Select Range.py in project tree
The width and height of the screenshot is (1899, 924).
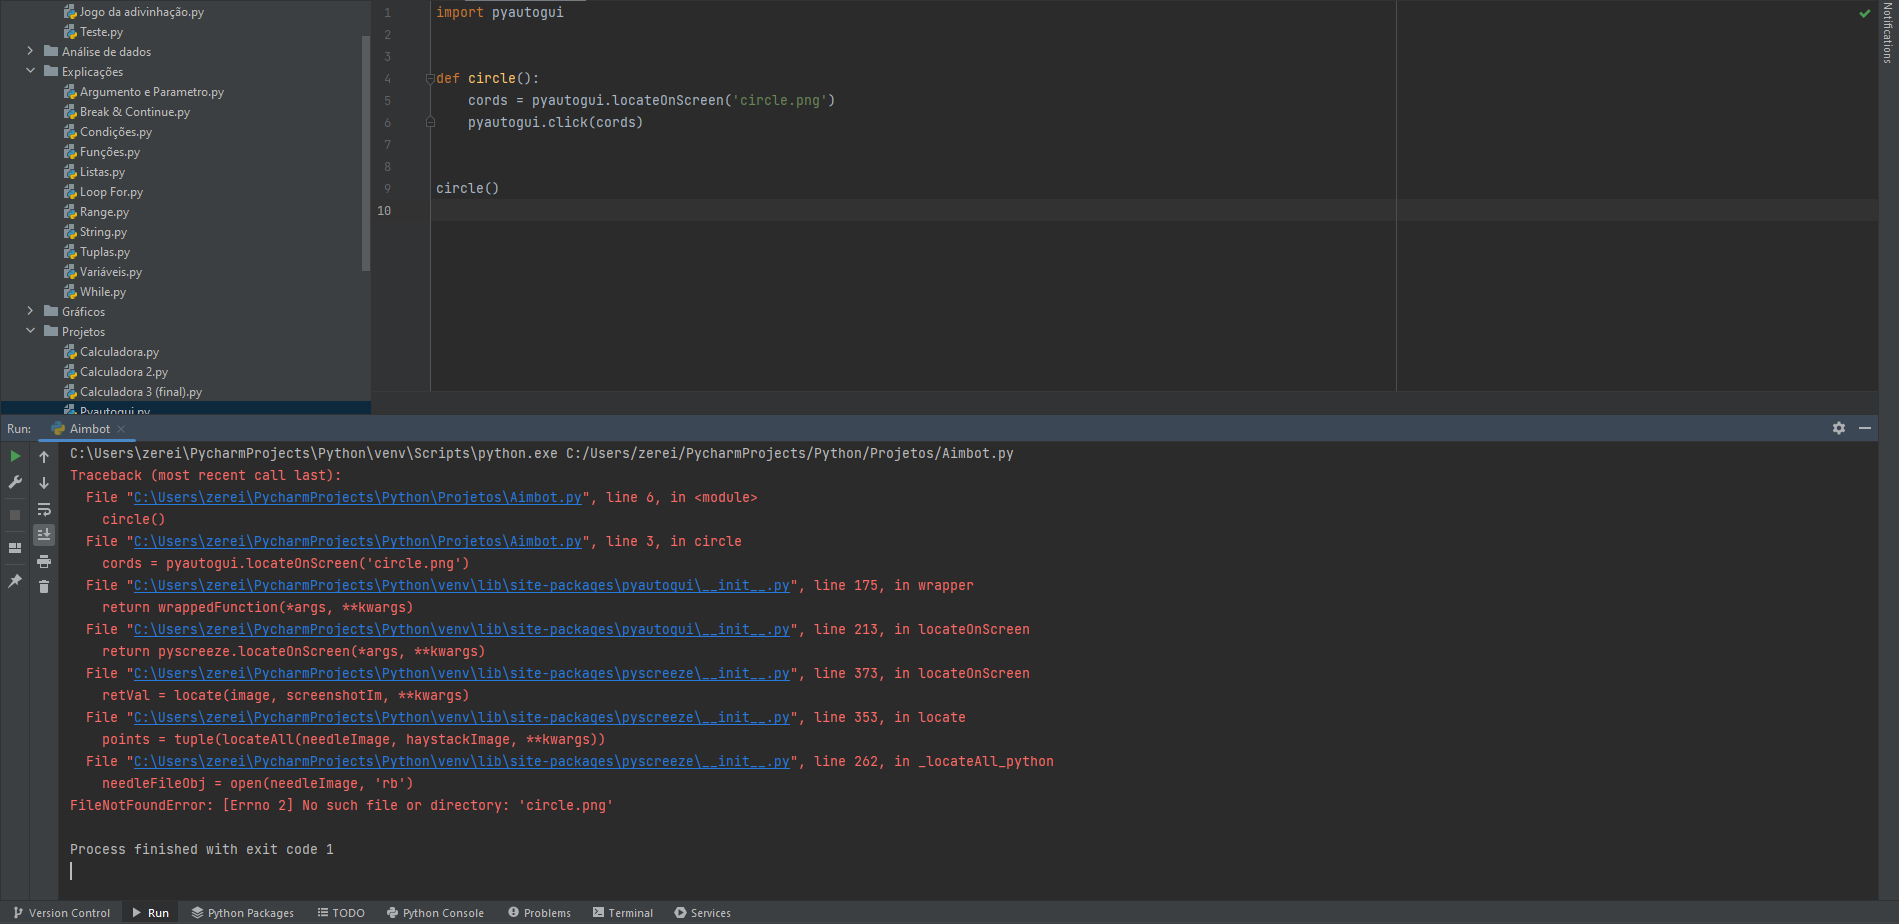pos(104,212)
